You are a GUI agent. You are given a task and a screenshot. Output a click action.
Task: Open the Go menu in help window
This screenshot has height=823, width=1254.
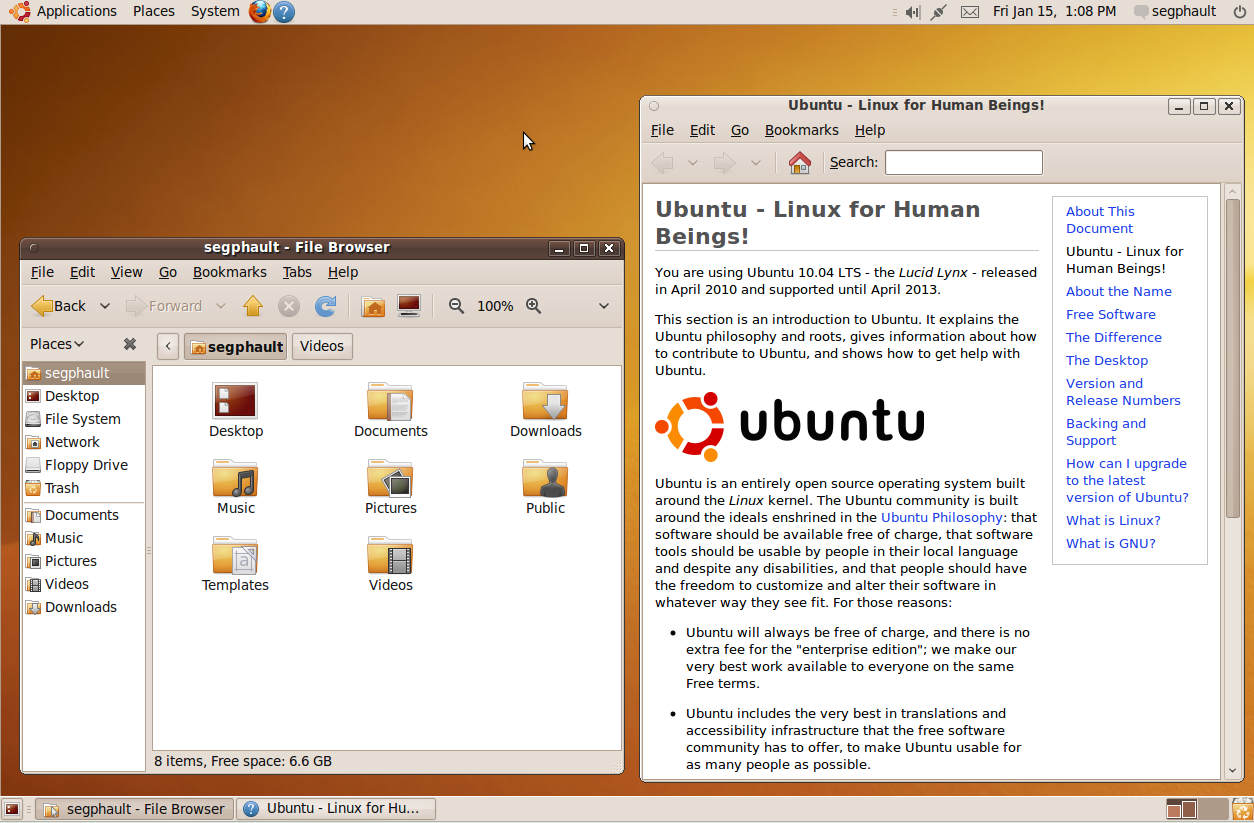click(x=740, y=130)
